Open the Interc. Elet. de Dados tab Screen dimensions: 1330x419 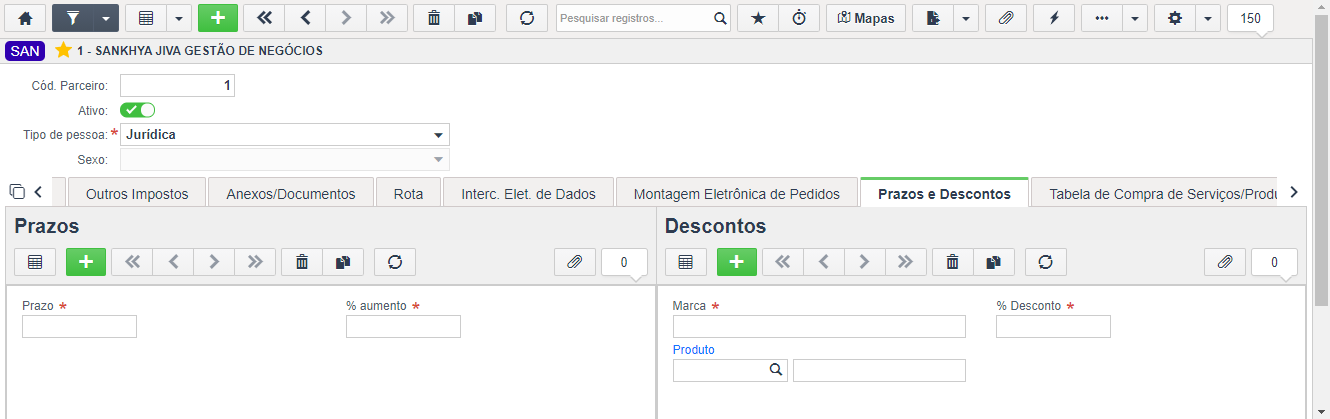point(528,193)
